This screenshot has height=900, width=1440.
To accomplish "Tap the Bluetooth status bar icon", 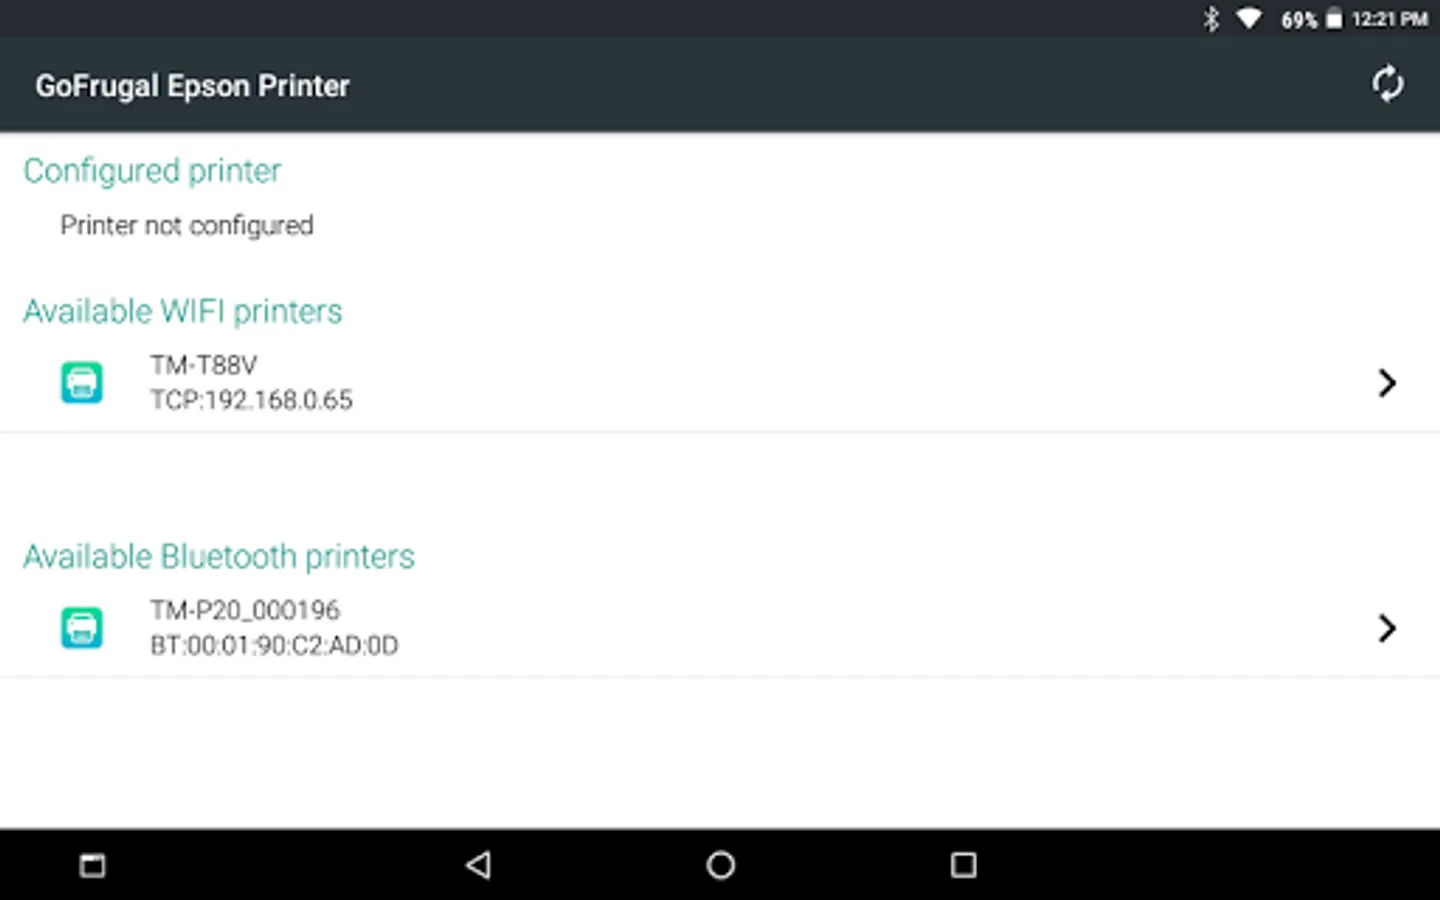I will pyautogui.click(x=1211, y=19).
